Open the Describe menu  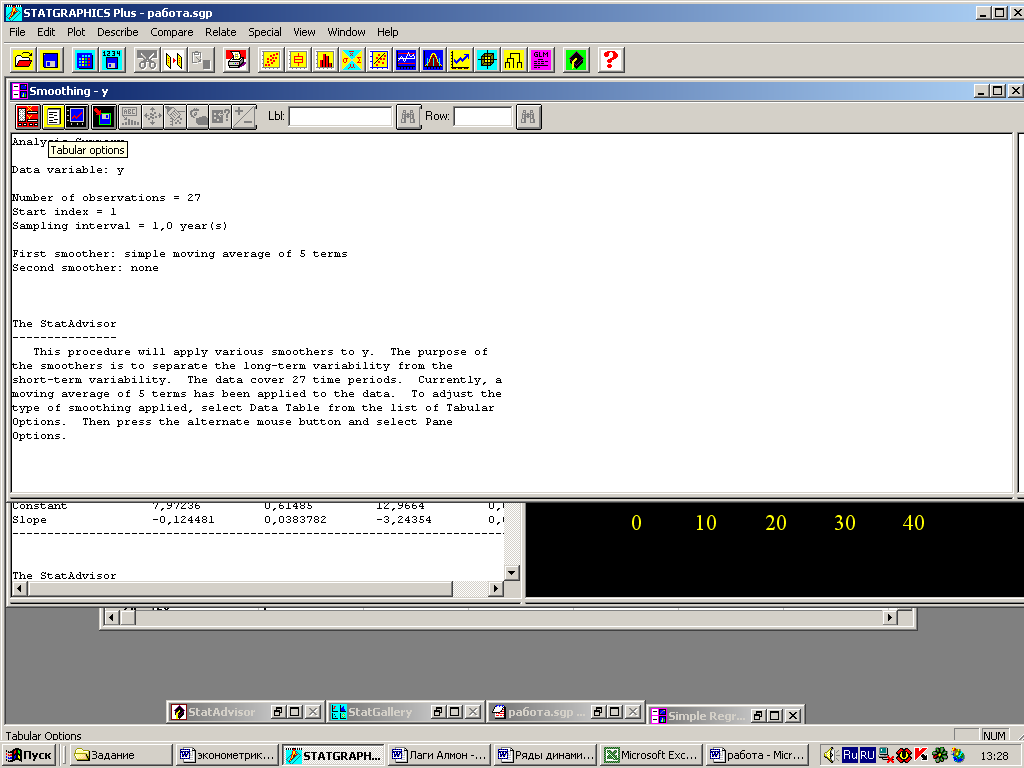pos(117,32)
